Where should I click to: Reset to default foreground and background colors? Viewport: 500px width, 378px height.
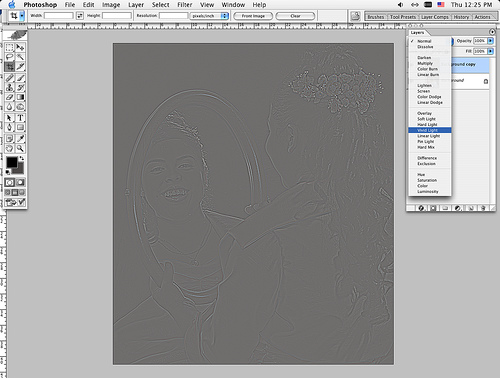point(8,172)
